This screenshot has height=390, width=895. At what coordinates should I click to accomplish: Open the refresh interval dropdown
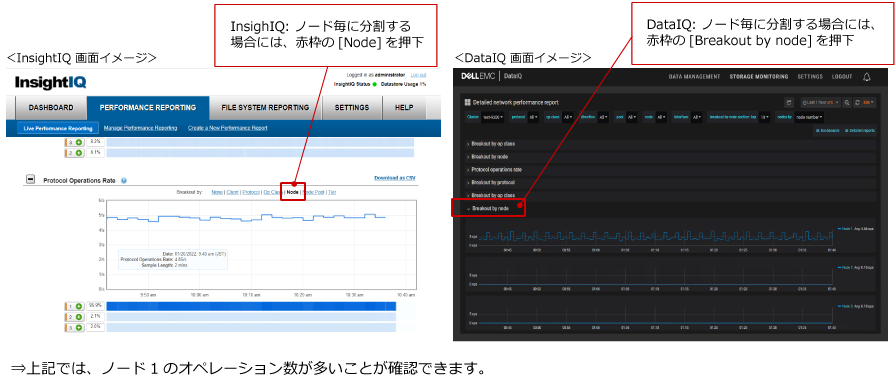click(x=869, y=102)
